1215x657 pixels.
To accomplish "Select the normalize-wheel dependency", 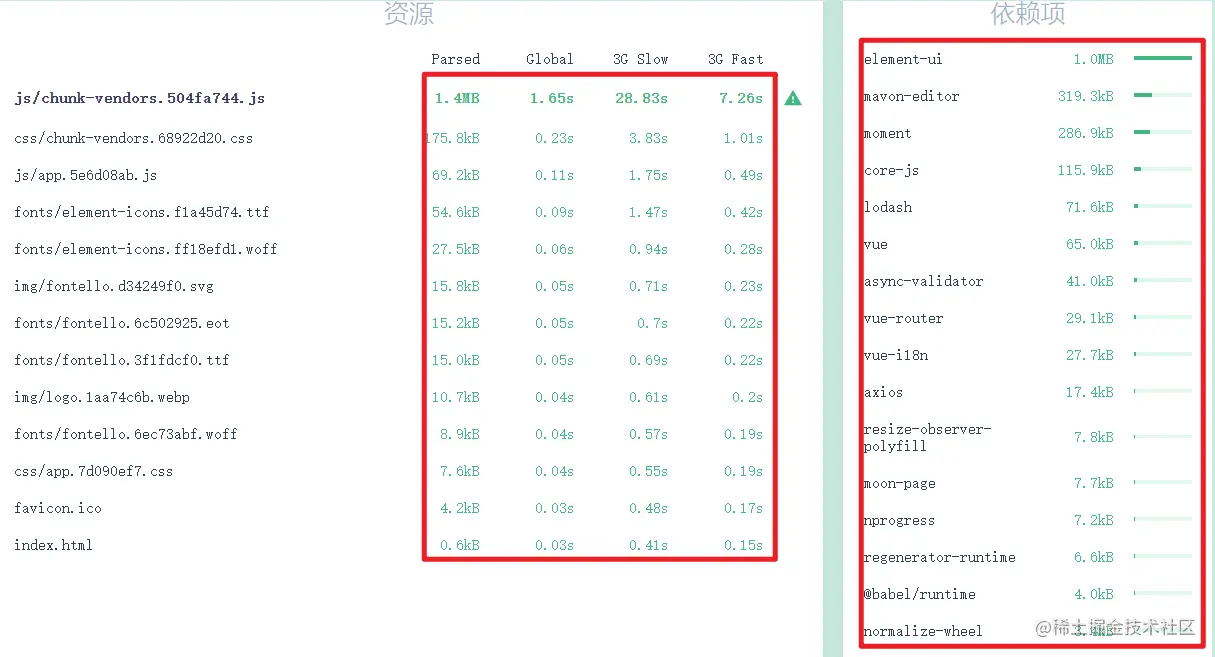I will coord(923,631).
